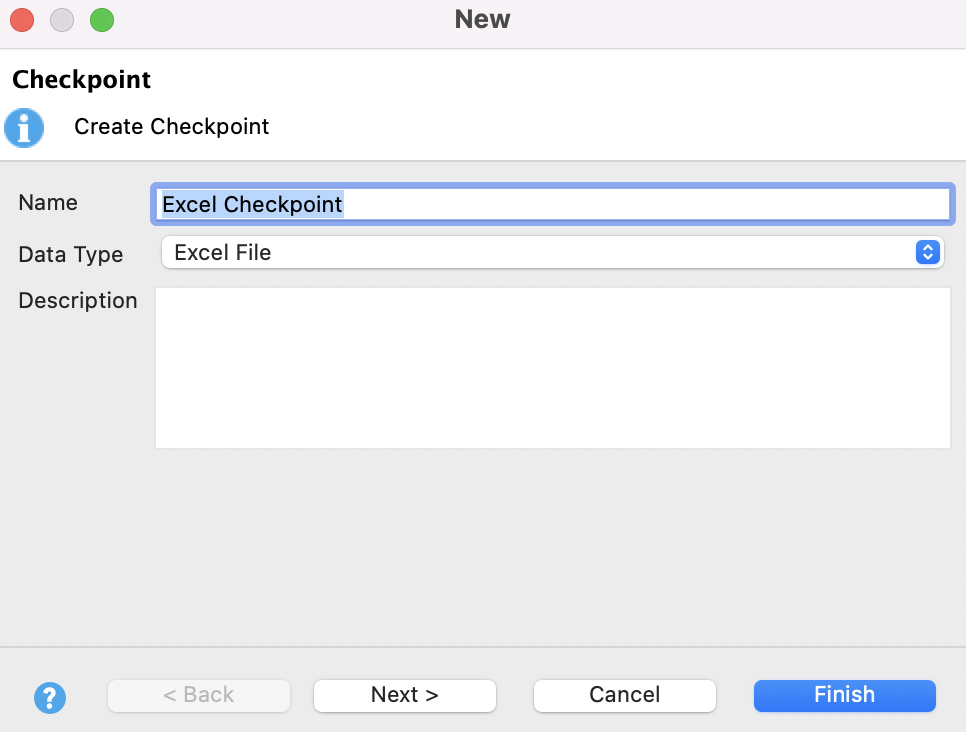
Task: Click the disabled < Back button
Action: 199,695
